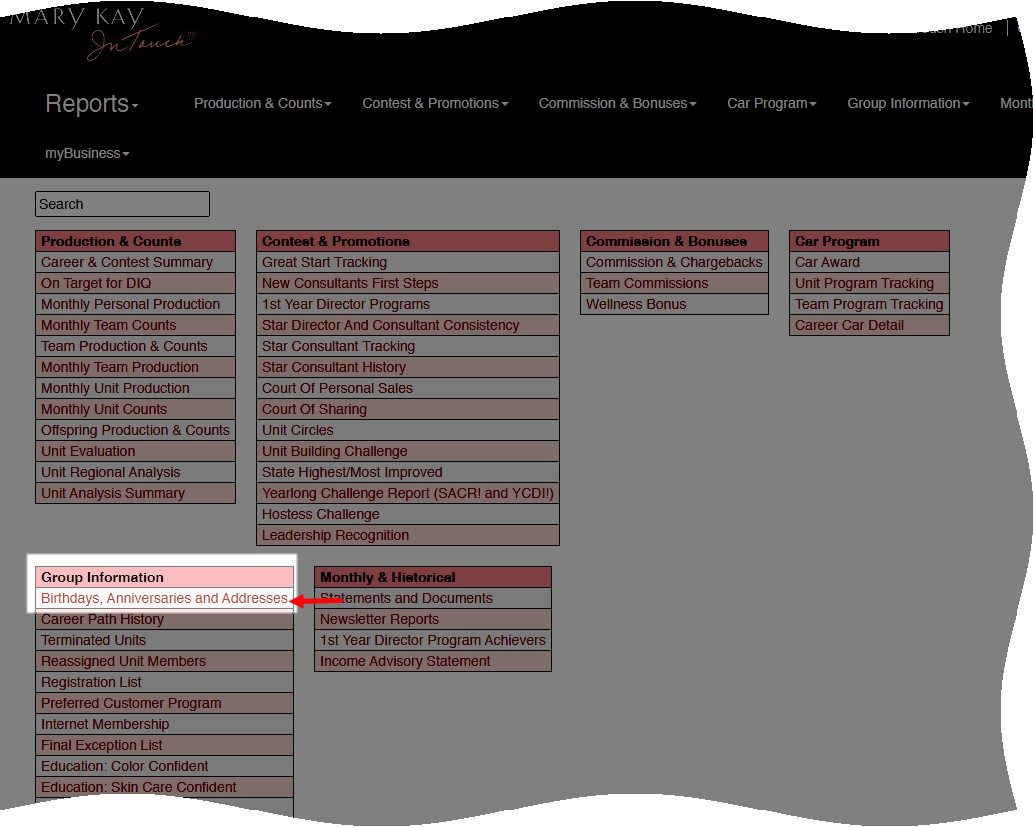
Task: View Star Consultant Tracking report
Action: pos(408,347)
